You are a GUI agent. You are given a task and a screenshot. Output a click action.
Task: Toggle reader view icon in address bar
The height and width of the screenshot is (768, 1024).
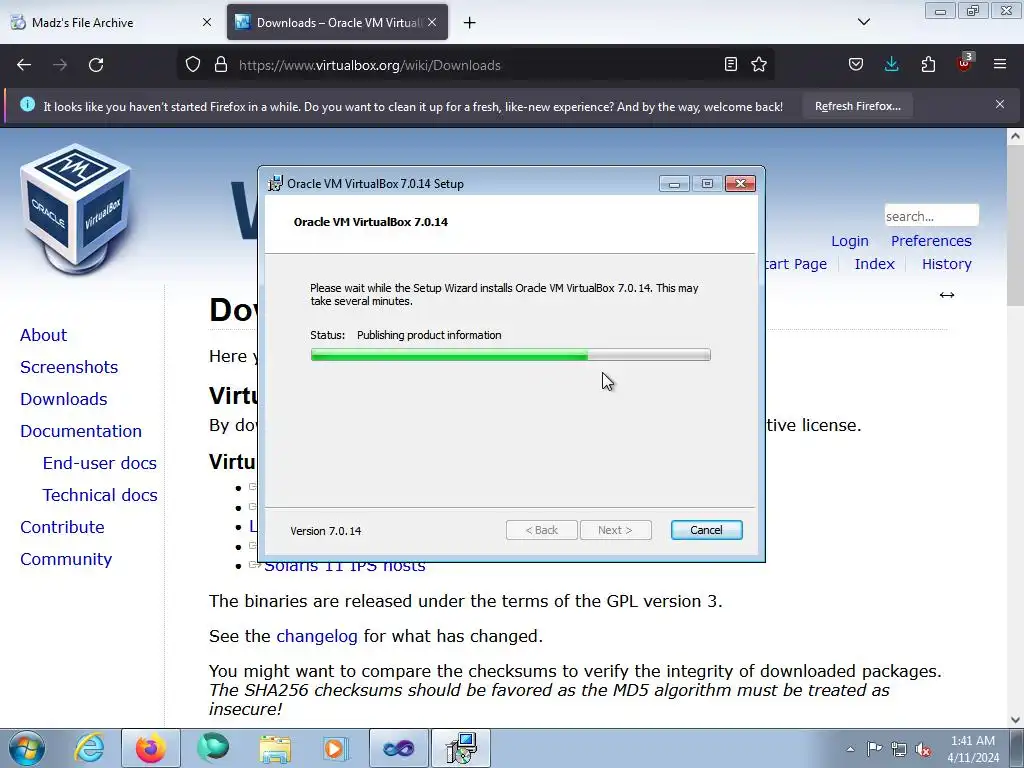pyautogui.click(x=731, y=64)
